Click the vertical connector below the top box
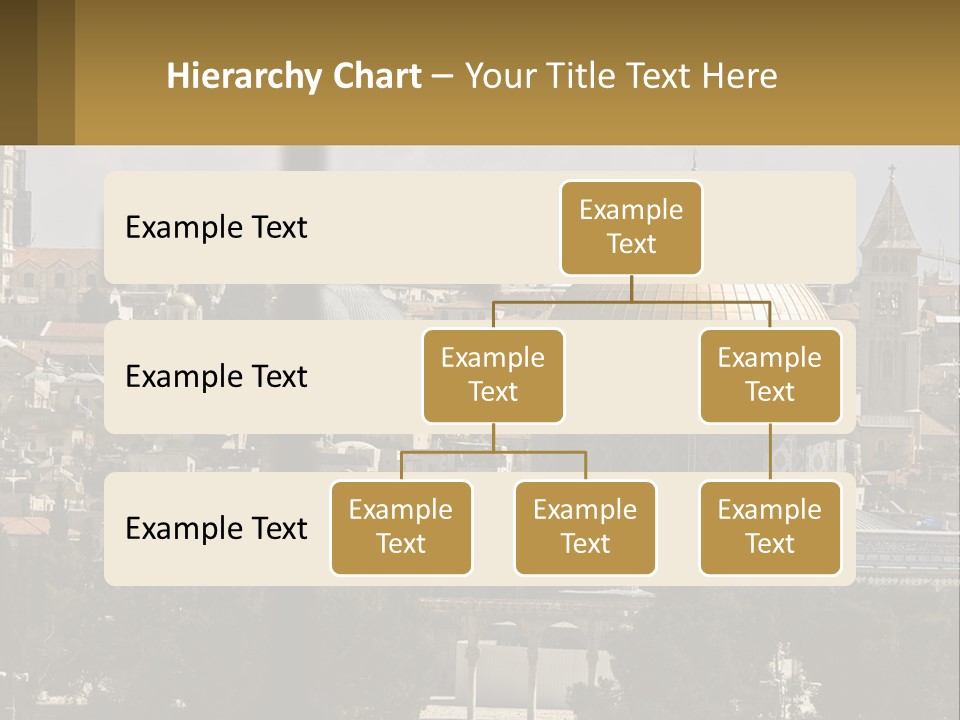 point(631,288)
